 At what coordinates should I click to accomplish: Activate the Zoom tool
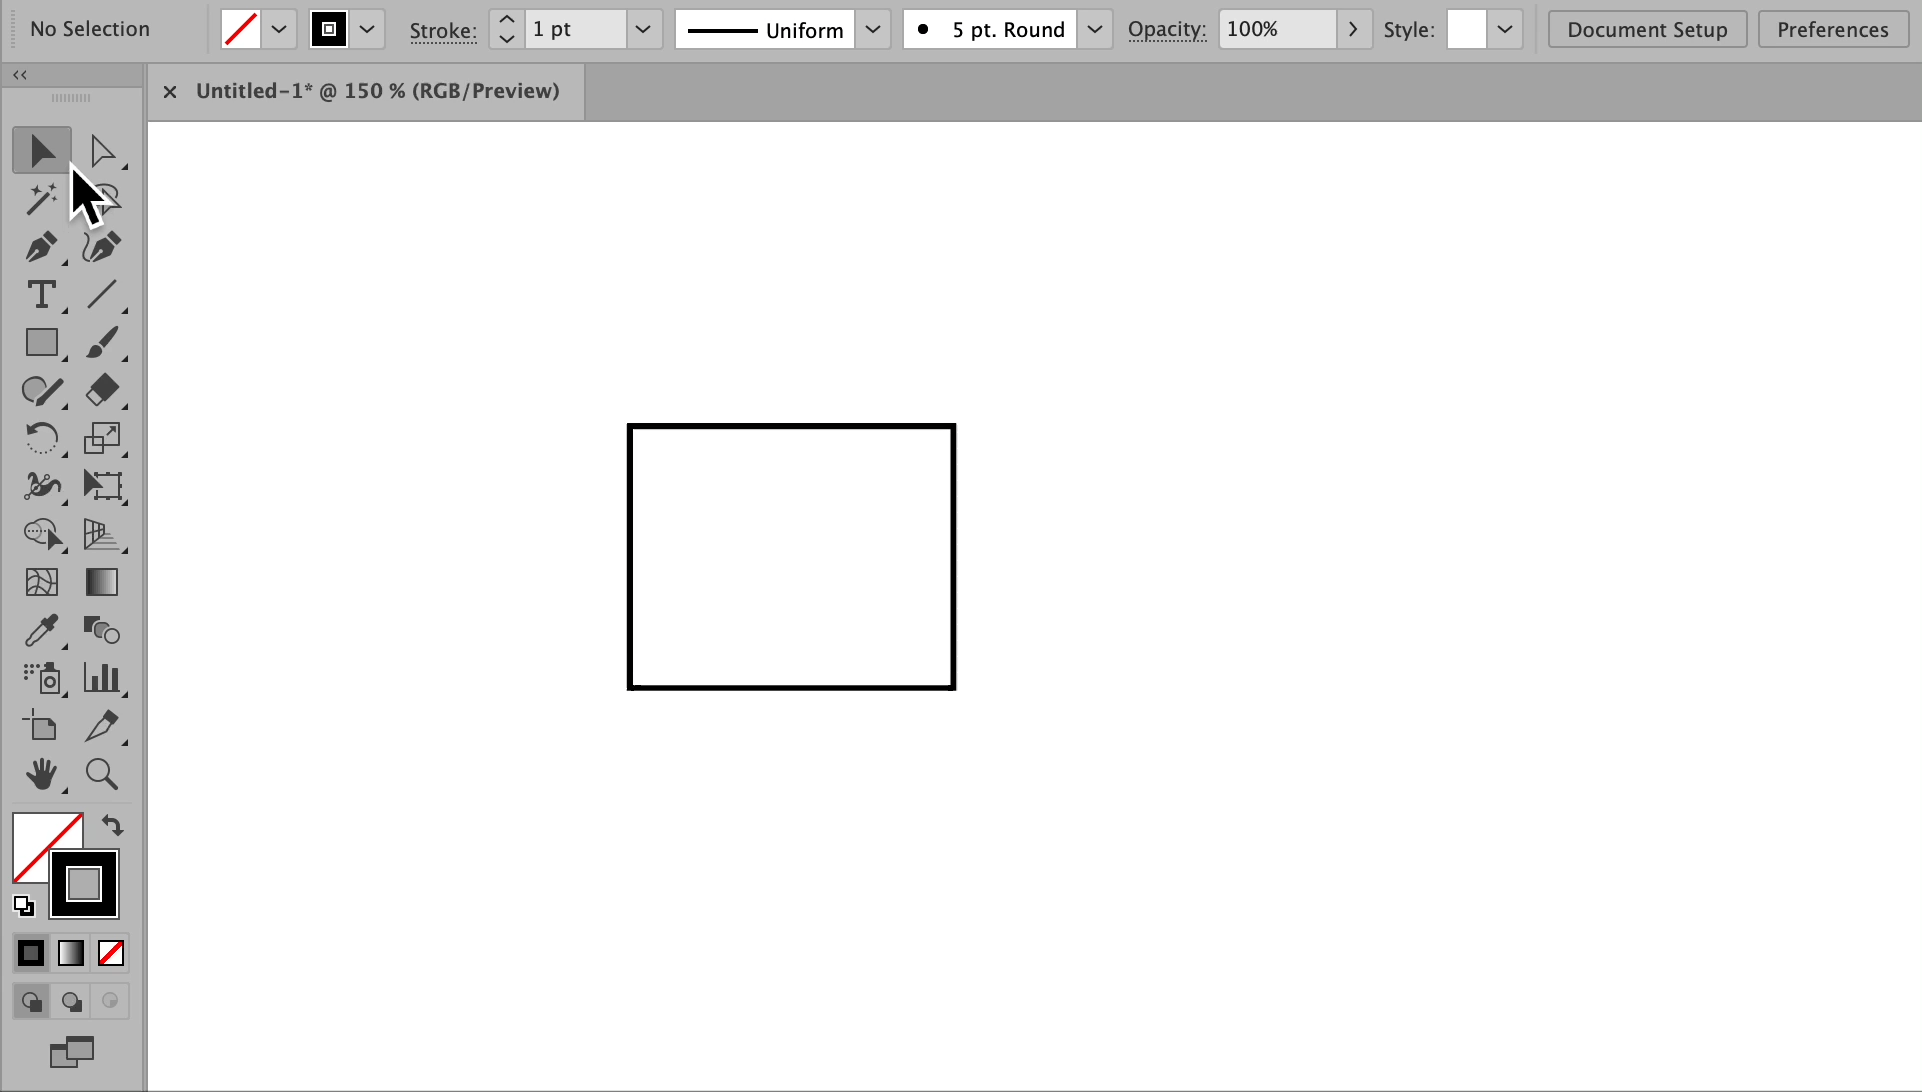(x=102, y=774)
